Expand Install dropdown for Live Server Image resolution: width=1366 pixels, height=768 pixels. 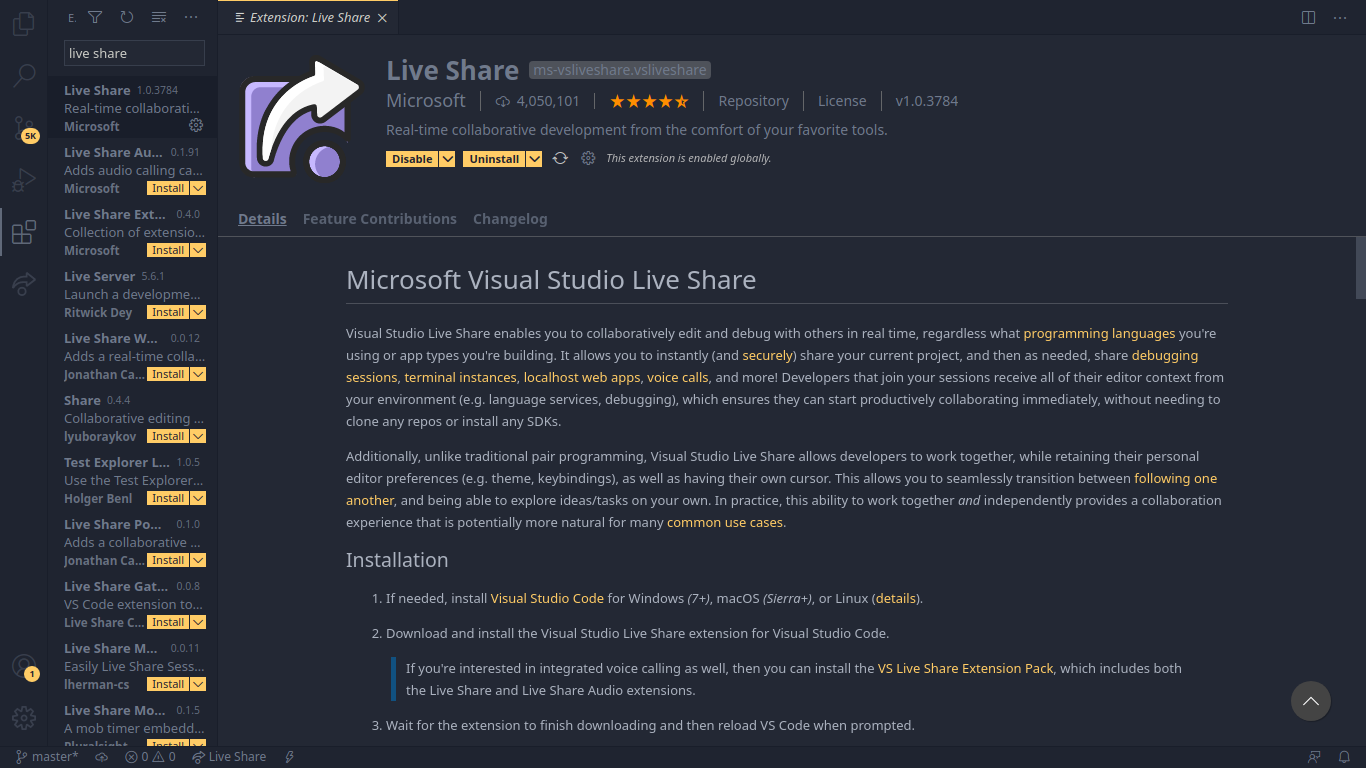198,312
